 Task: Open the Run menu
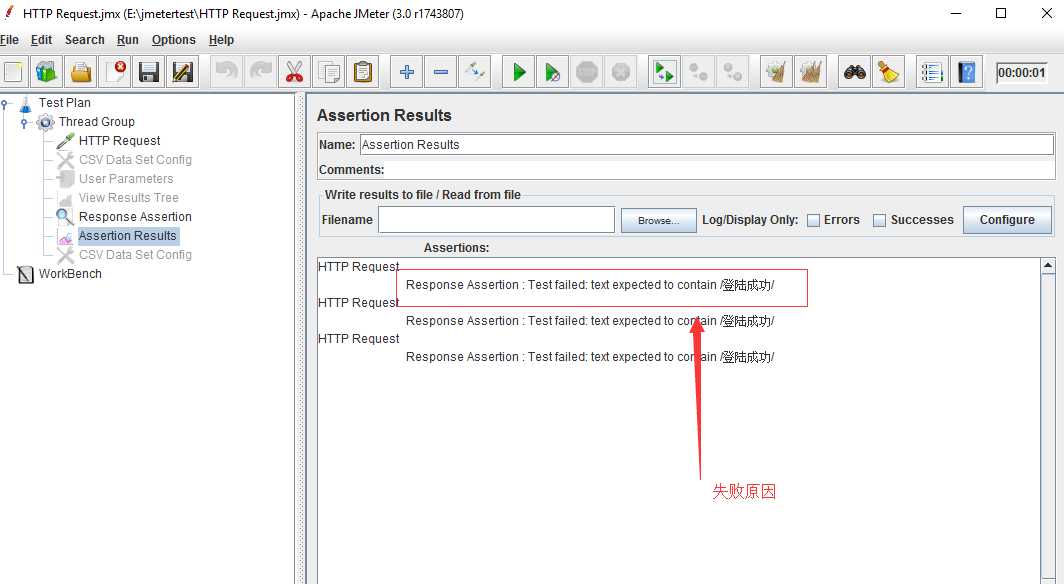pos(128,40)
